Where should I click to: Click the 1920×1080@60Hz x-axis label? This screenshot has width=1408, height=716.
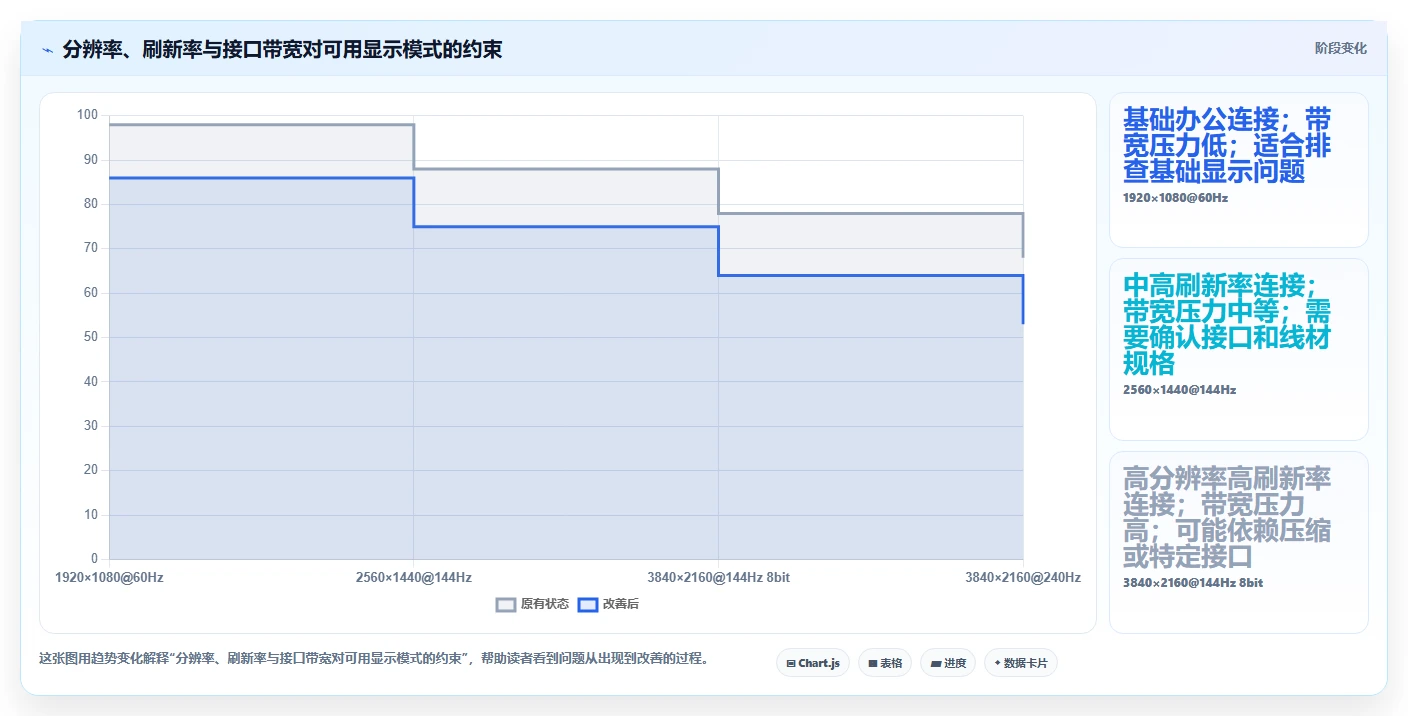(x=109, y=578)
